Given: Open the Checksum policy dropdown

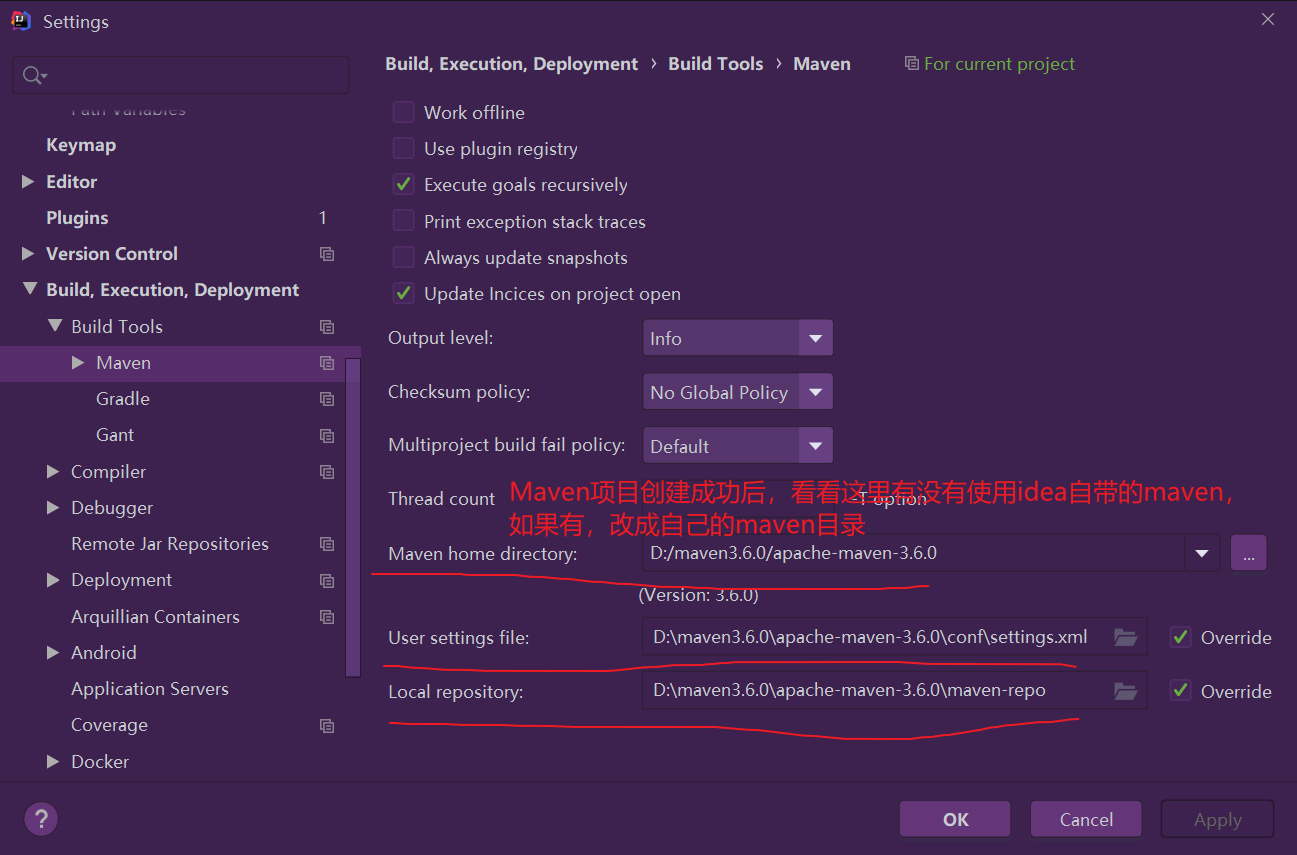Looking at the screenshot, I should tap(738, 392).
